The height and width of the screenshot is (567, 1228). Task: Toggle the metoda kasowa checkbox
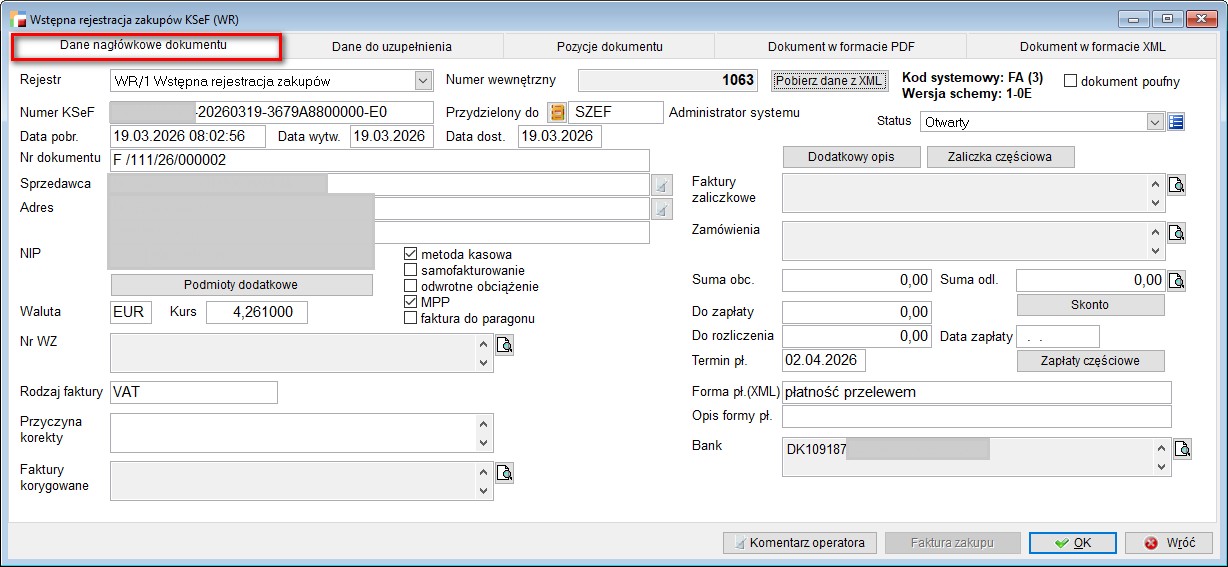pos(410,254)
